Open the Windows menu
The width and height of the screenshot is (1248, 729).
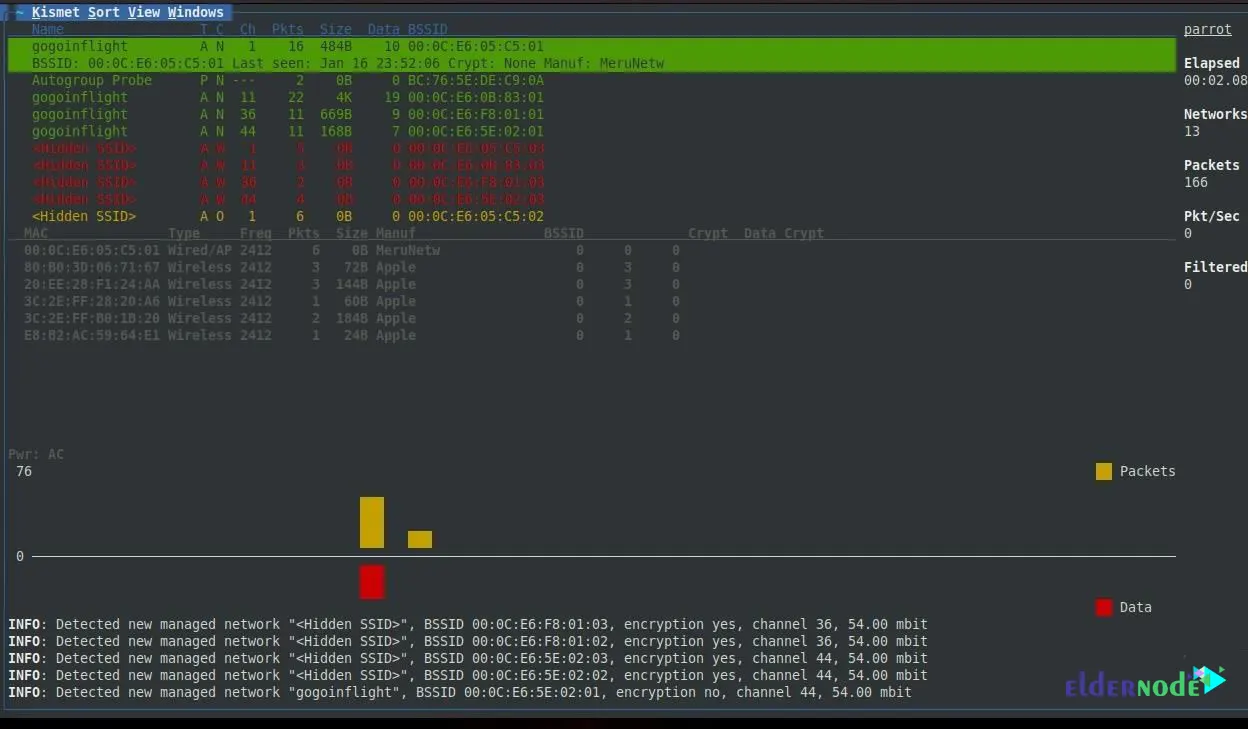[196, 12]
